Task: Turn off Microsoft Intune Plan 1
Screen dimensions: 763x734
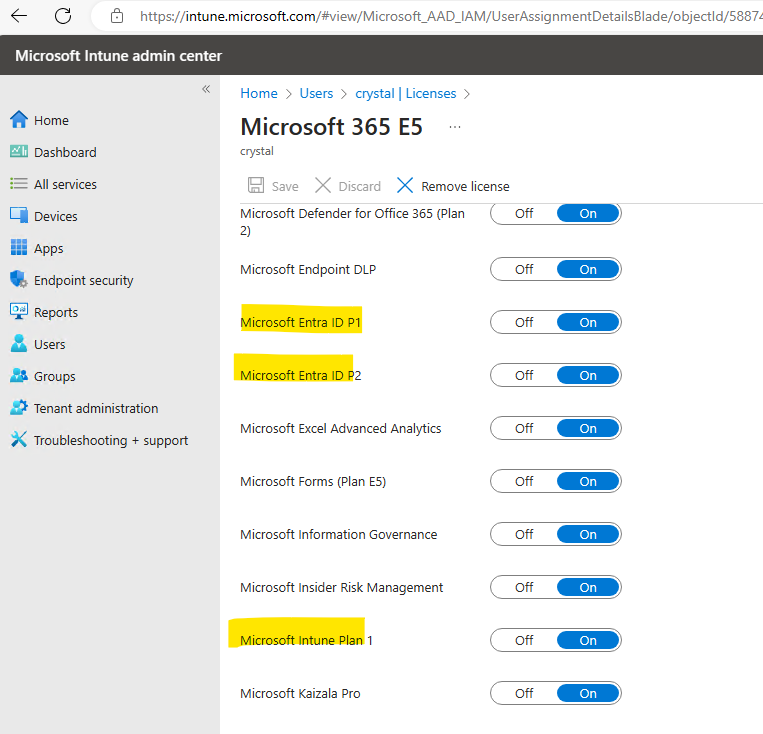Action: tap(524, 641)
